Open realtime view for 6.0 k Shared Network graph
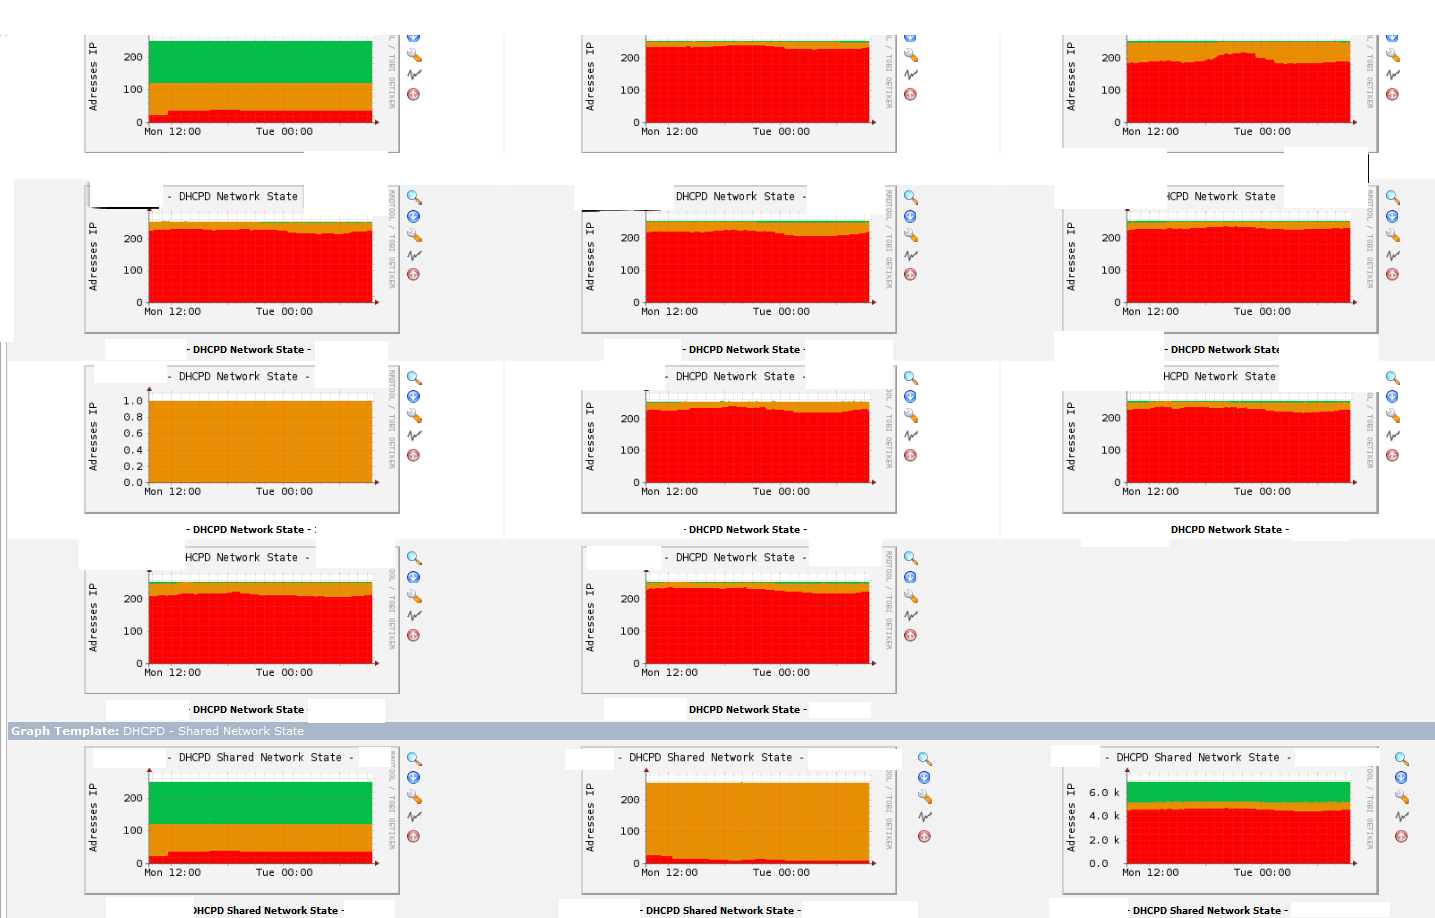 (x=1402, y=816)
